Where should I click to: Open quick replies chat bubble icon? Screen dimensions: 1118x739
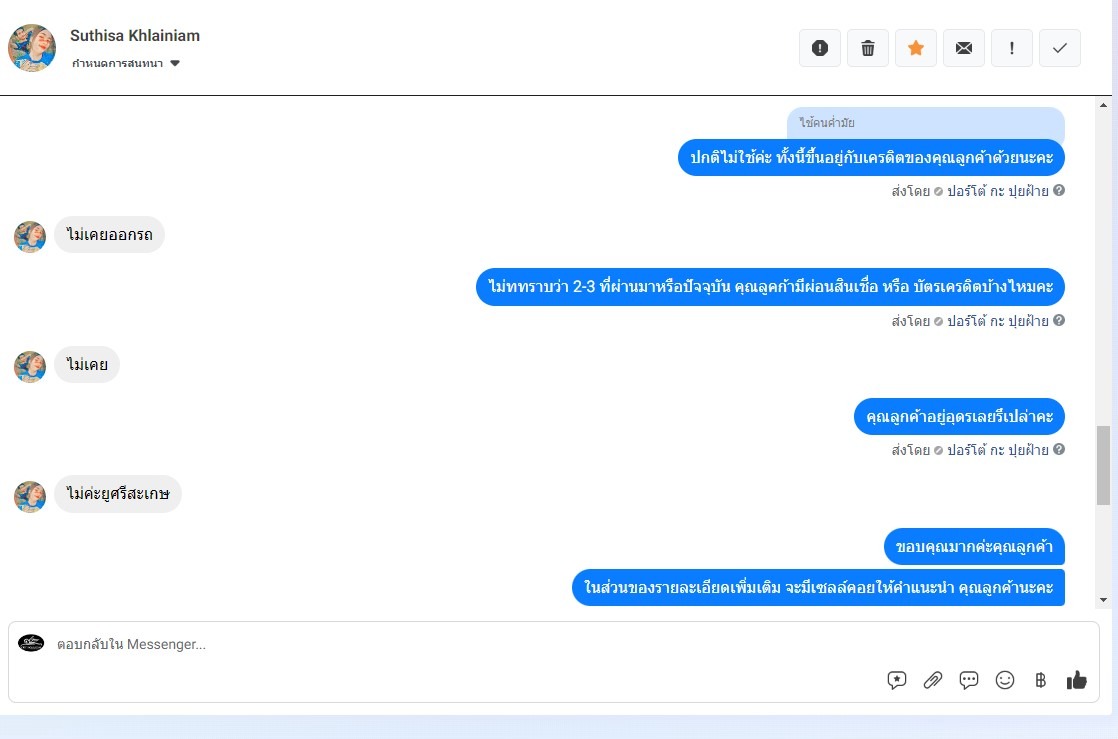(968, 680)
